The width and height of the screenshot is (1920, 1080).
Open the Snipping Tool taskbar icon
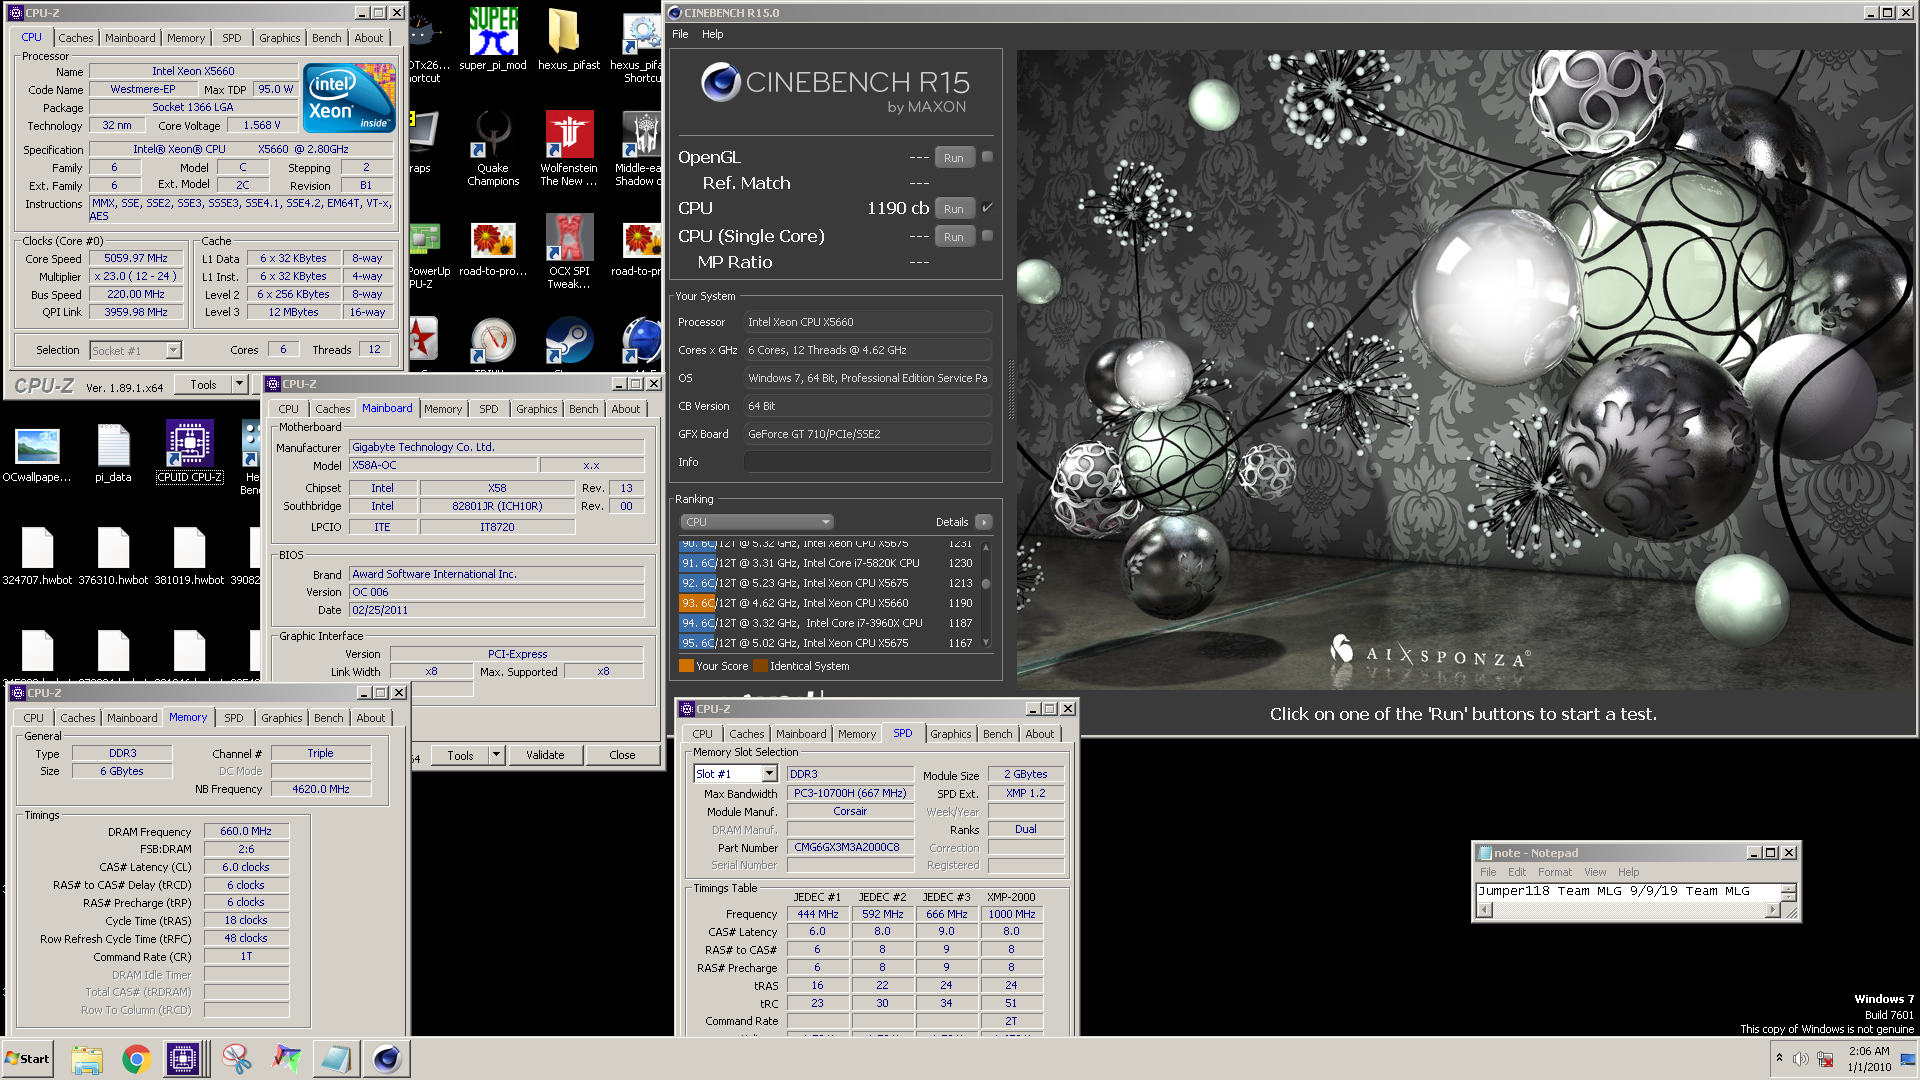tap(237, 1059)
